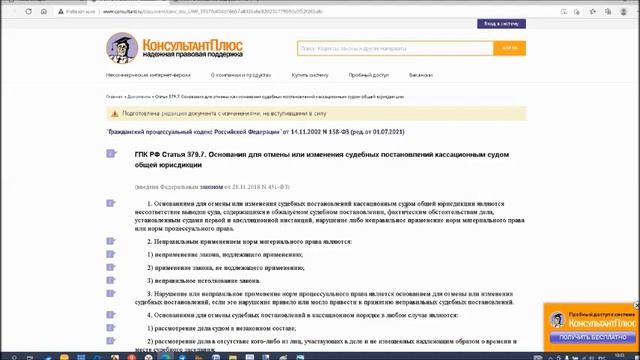Open the browser collections icon
The image size is (640, 360).
tap(608, 12)
